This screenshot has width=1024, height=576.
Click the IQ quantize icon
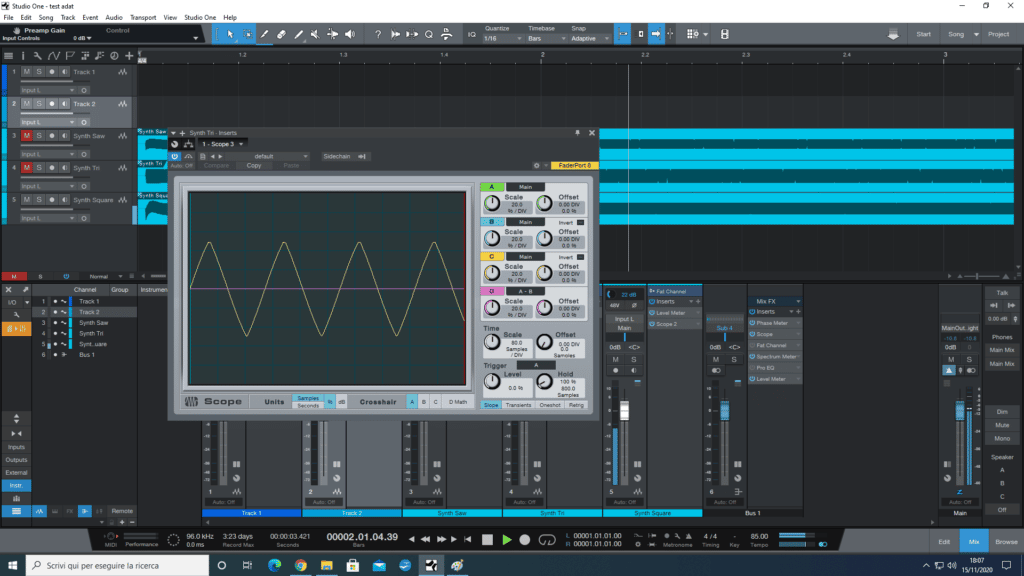(x=472, y=35)
